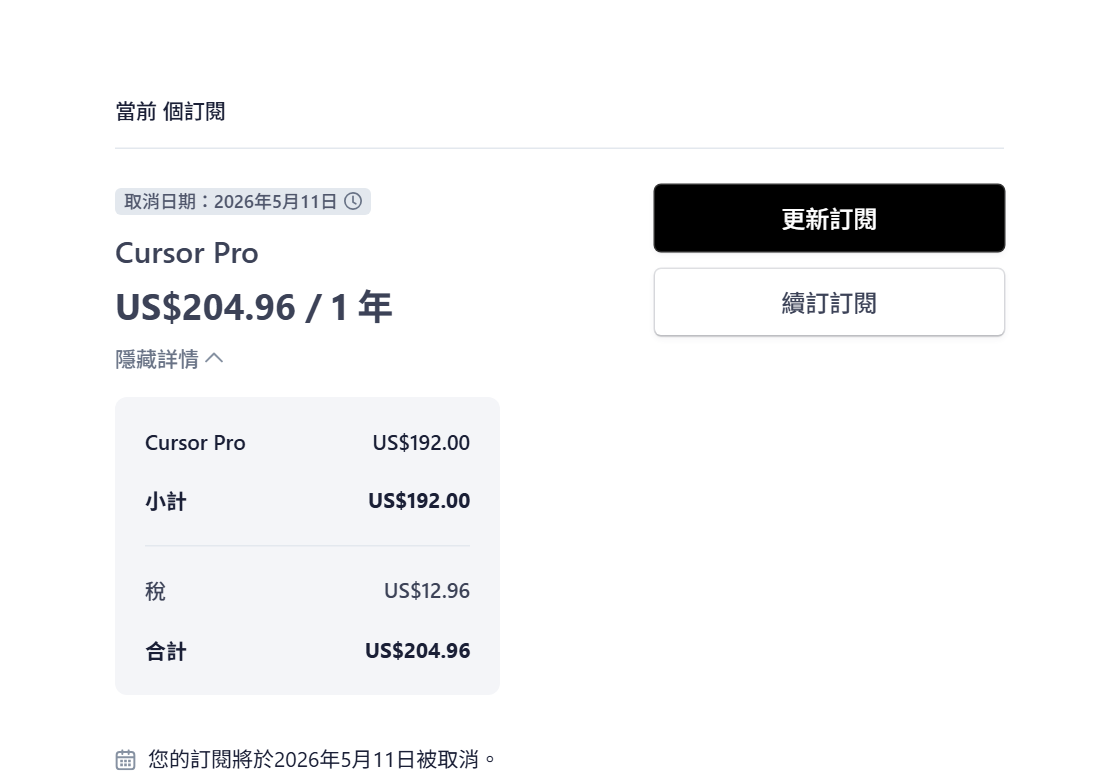Click the US$192.00 line item amount
This screenshot has height=777, width=1114.
(x=421, y=442)
